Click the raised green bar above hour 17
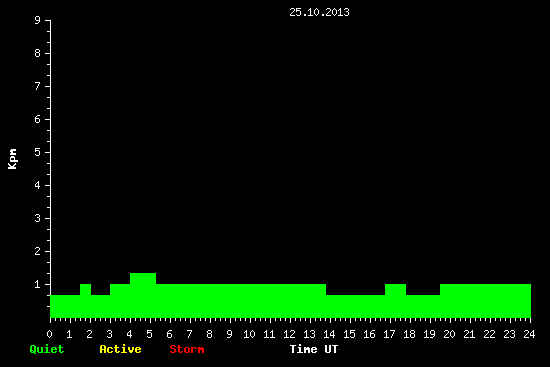 point(395,301)
